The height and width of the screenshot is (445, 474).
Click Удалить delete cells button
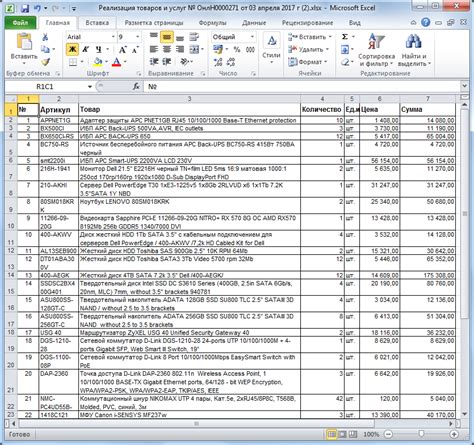(308, 49)
